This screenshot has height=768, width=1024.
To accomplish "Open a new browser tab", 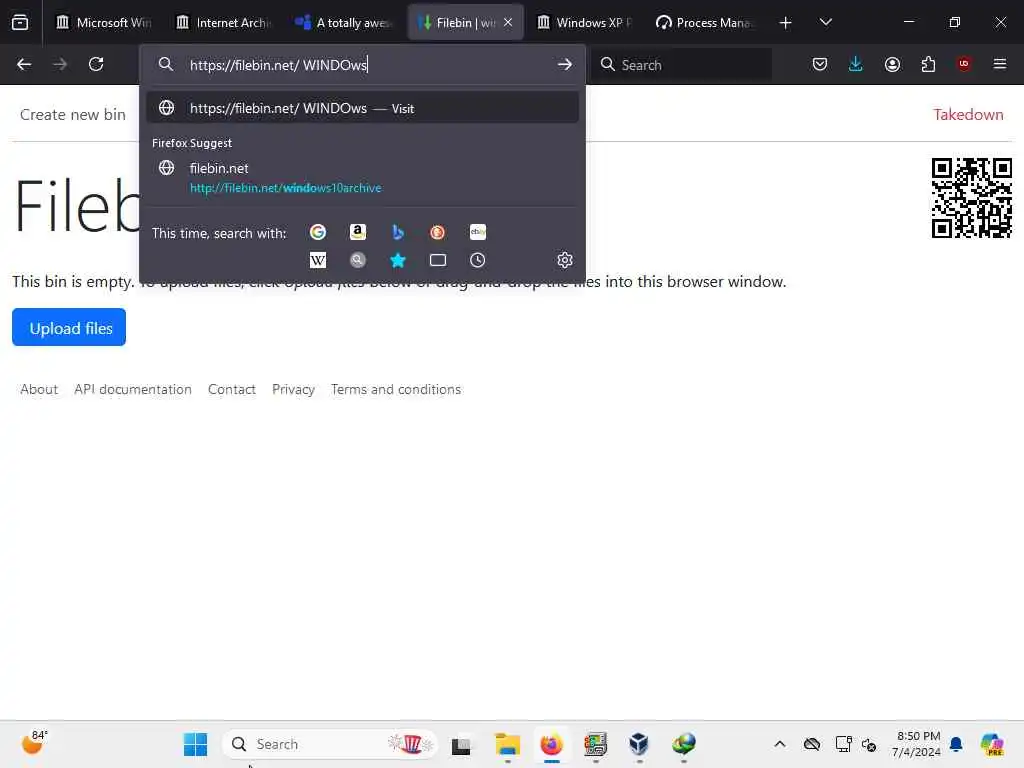I will tap(786, 23).
